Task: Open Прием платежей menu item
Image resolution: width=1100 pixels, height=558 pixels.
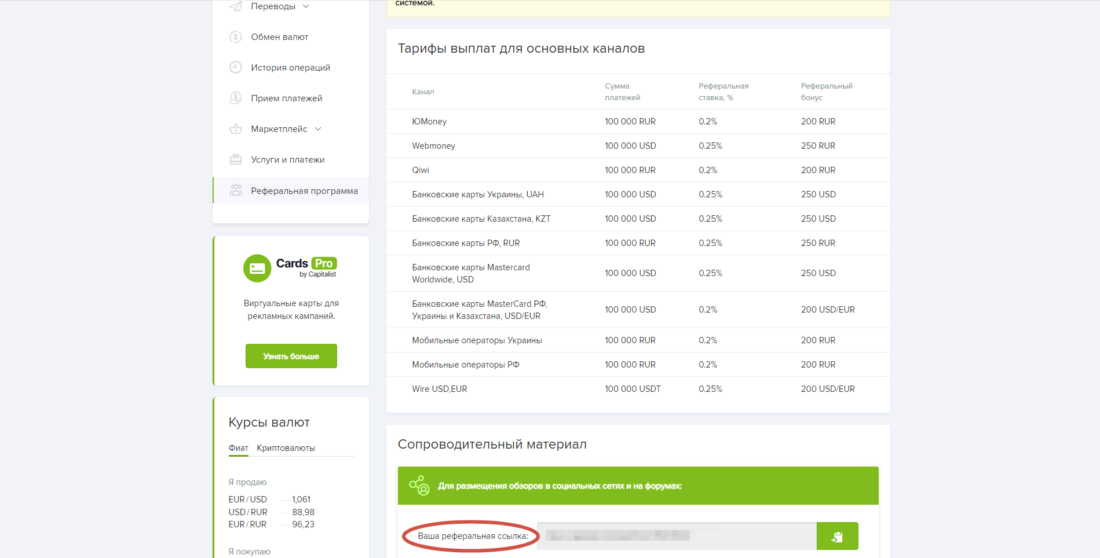Action: click(x=286, y=98)
